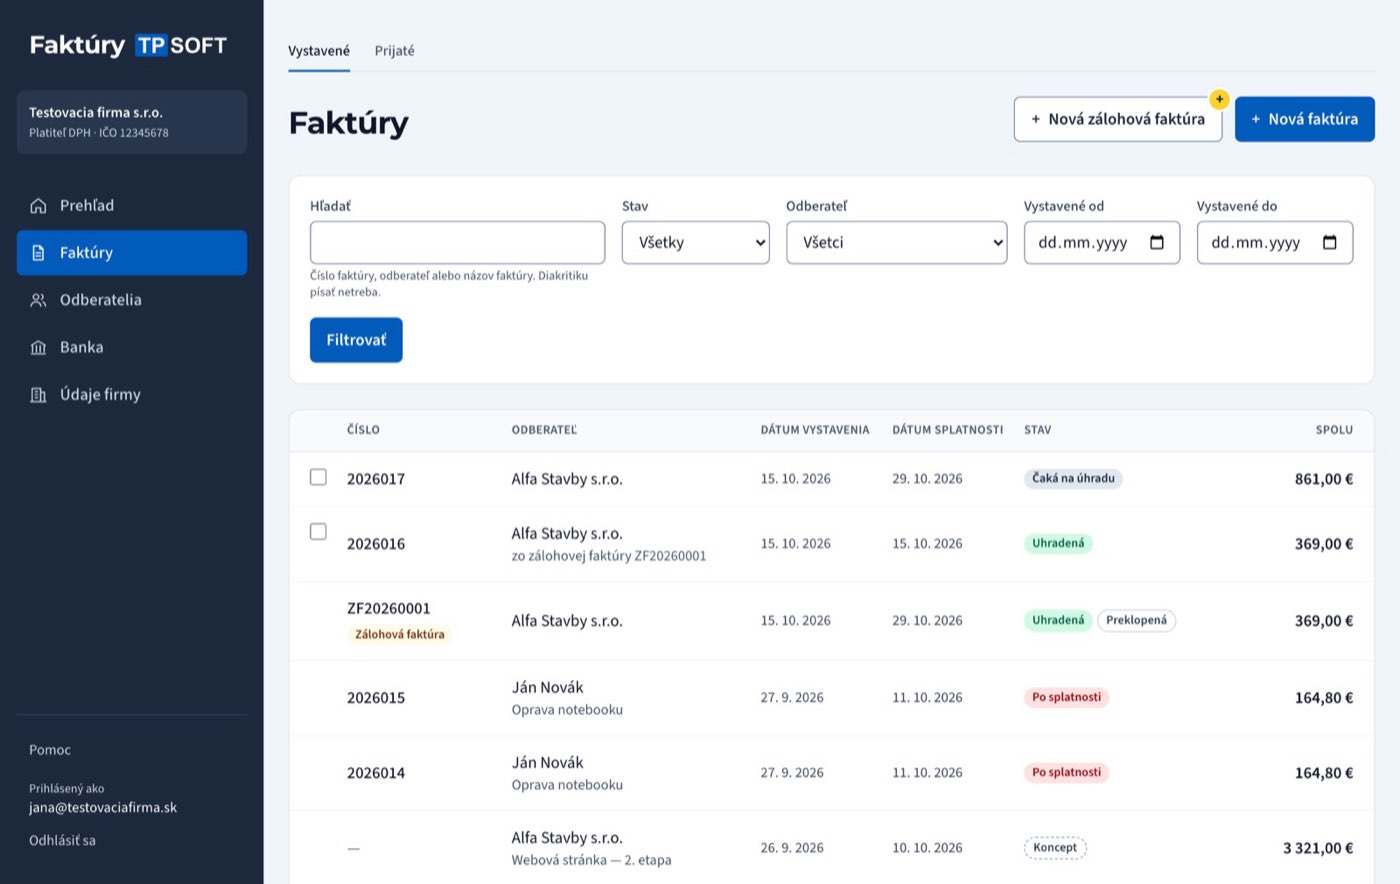Click the Koncept status badge
This screenshot has height=884, width=1400.
[x=1055, y=848]
